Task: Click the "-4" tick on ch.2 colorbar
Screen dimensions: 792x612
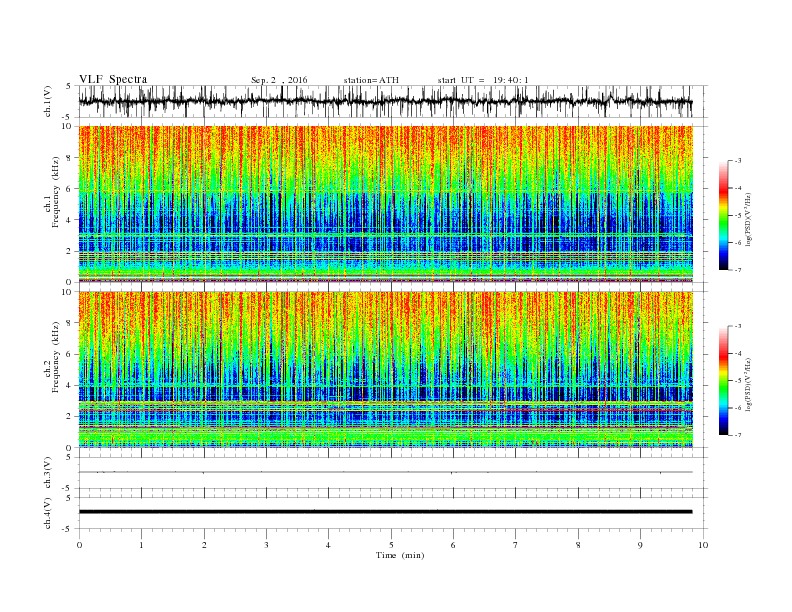Action: tap(737, 353)
